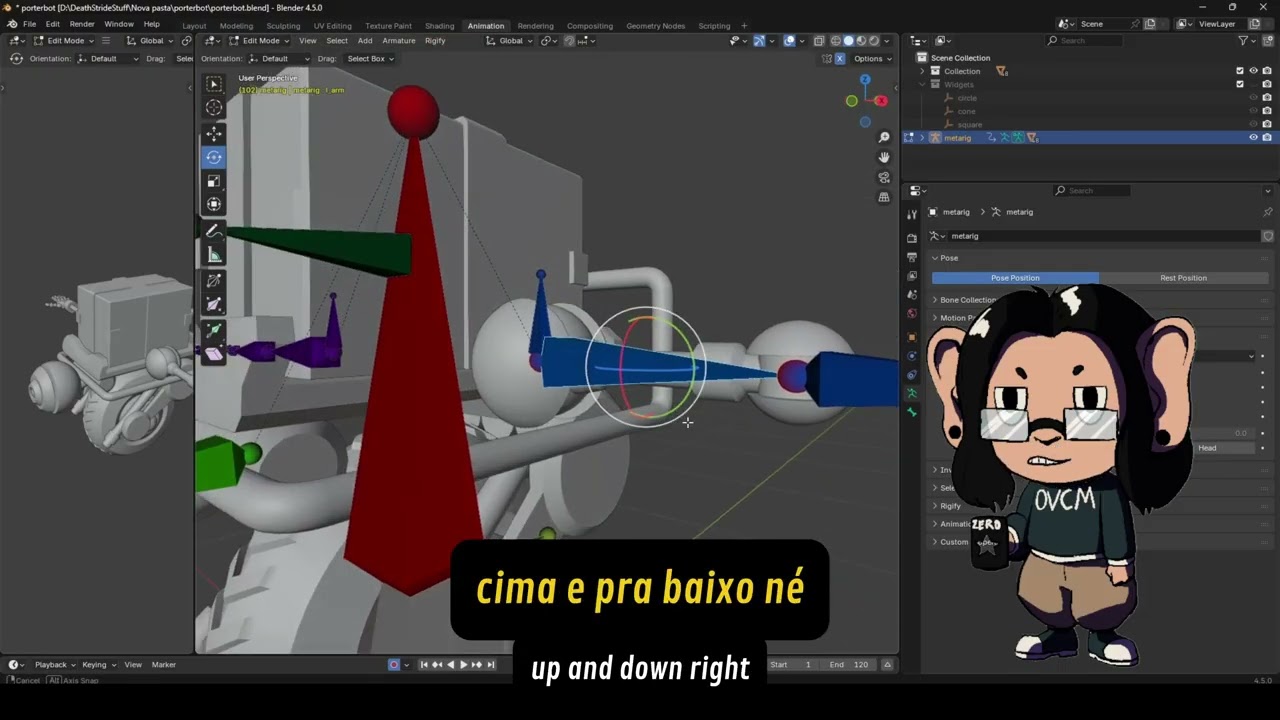Select the Cursor tool
The height and width of the screenshot is (720, 1280).
click(x=214, y=108)
